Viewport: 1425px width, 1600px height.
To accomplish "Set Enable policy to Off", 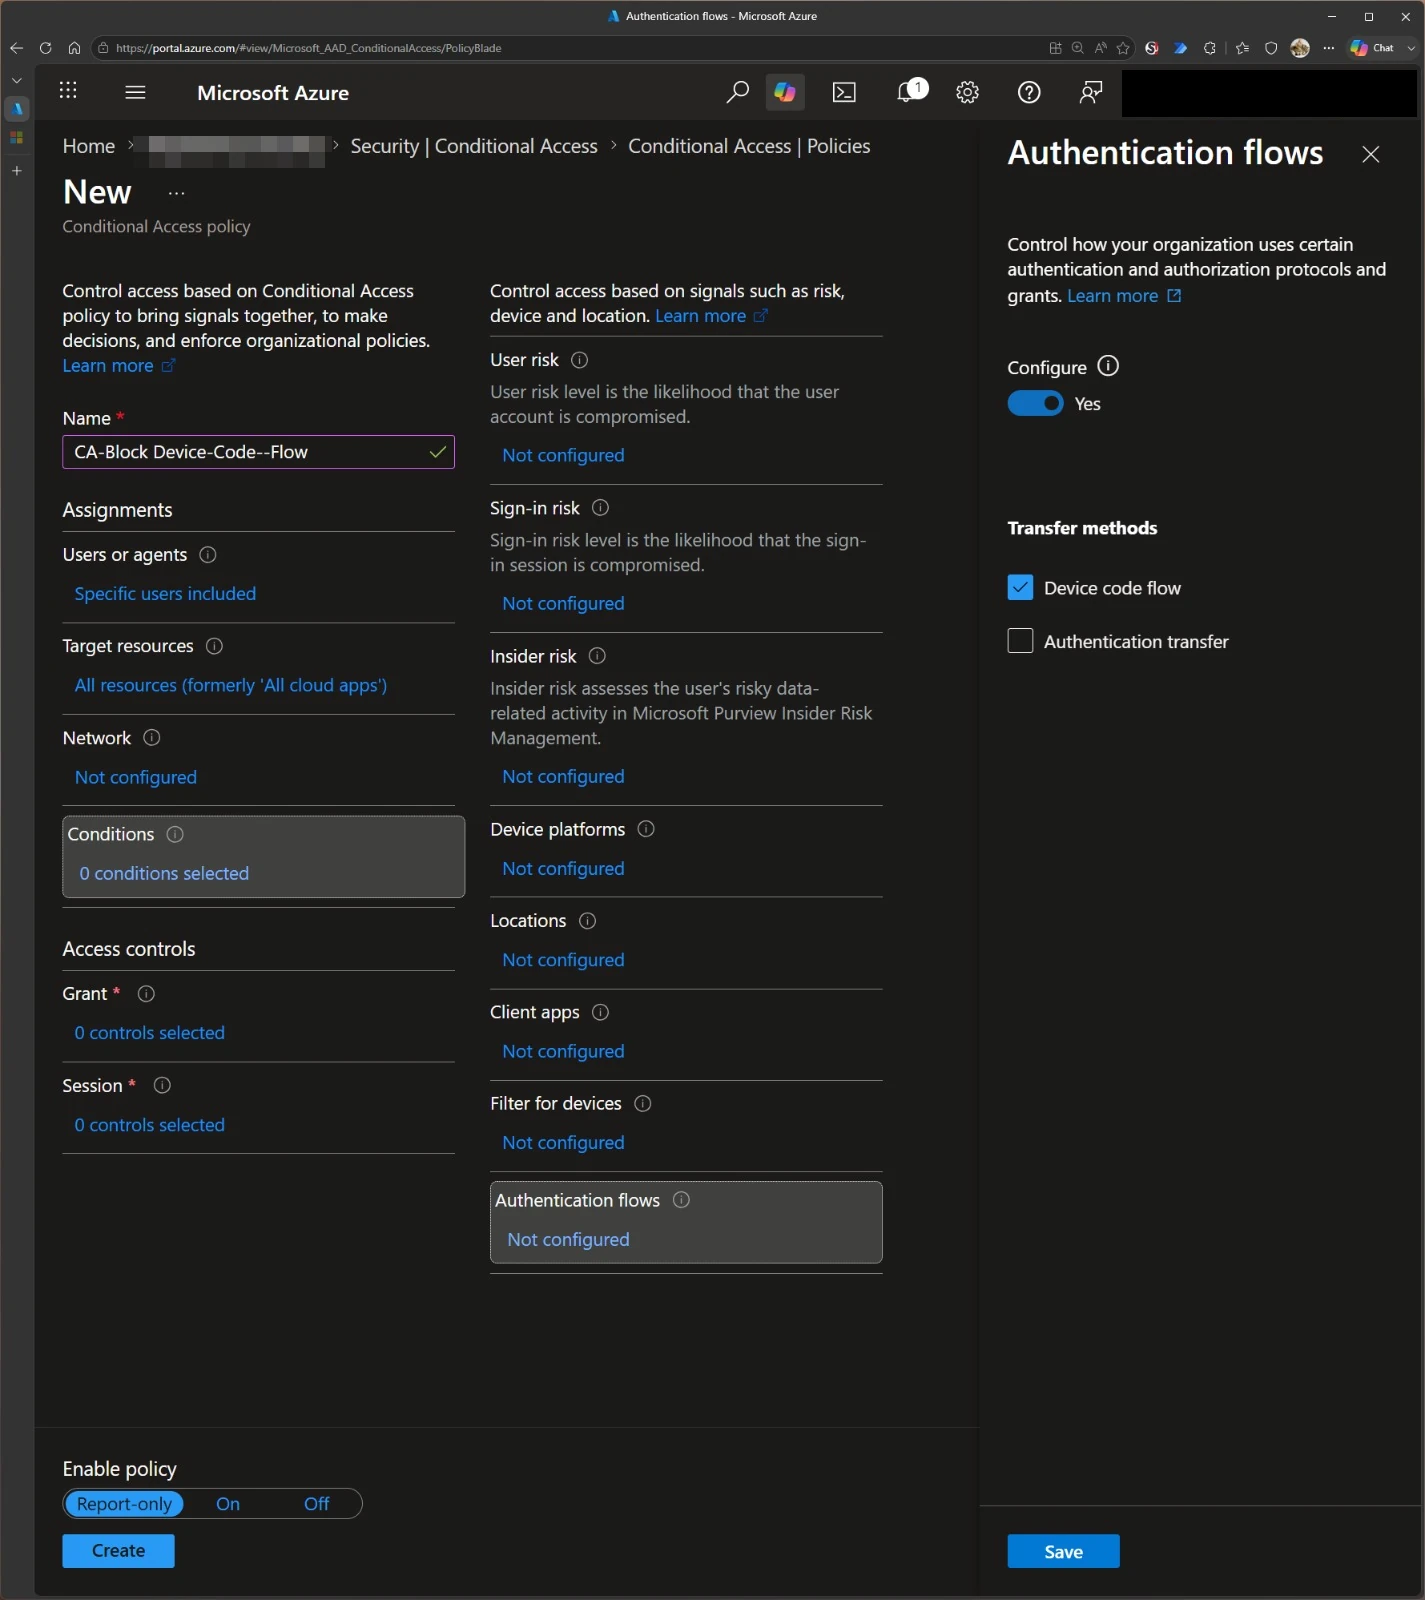I will pos(317,1504).
